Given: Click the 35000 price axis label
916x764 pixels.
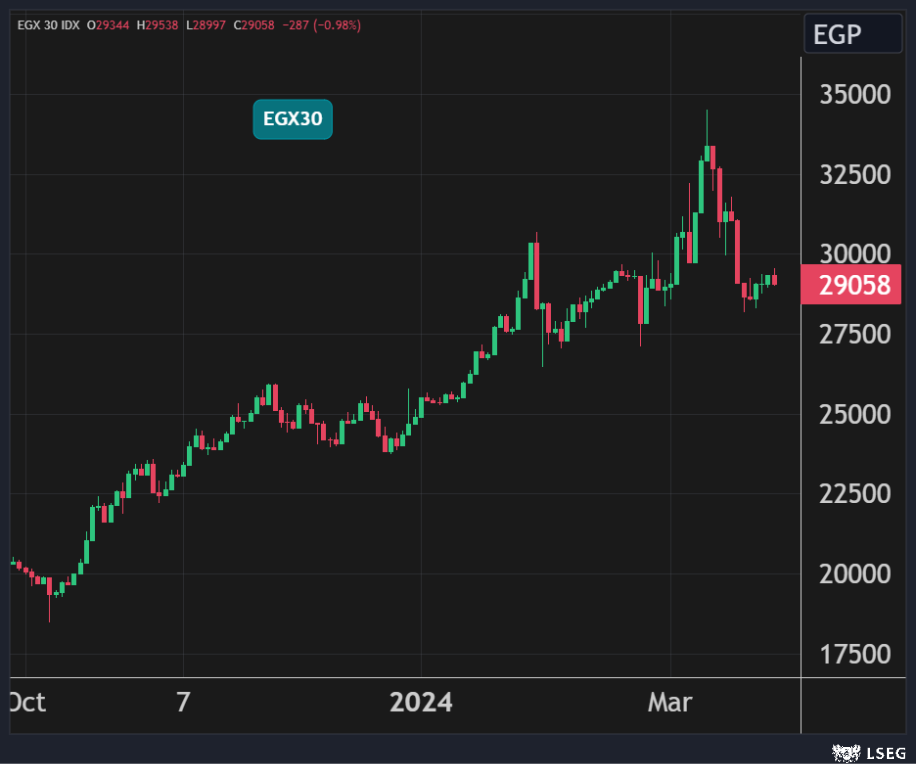Looking at the screenshot, I should click(854, 95).
